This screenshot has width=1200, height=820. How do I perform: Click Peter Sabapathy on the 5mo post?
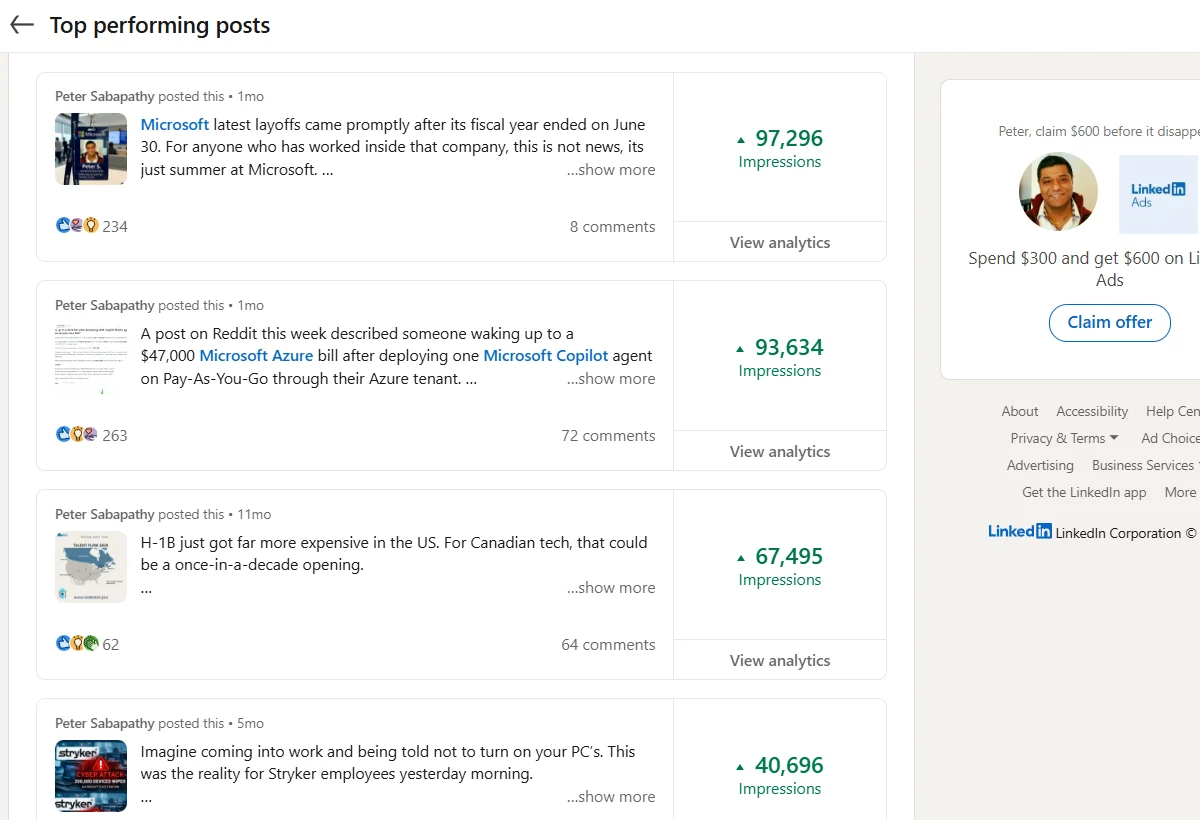tap(105, 723)
